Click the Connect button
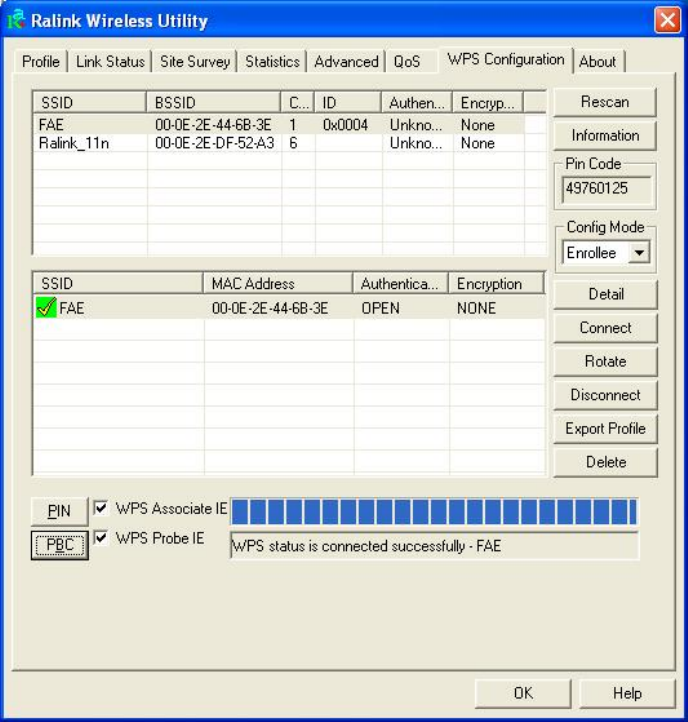The image size is (688, 722). pyautogui.click(x=606, y=327)
